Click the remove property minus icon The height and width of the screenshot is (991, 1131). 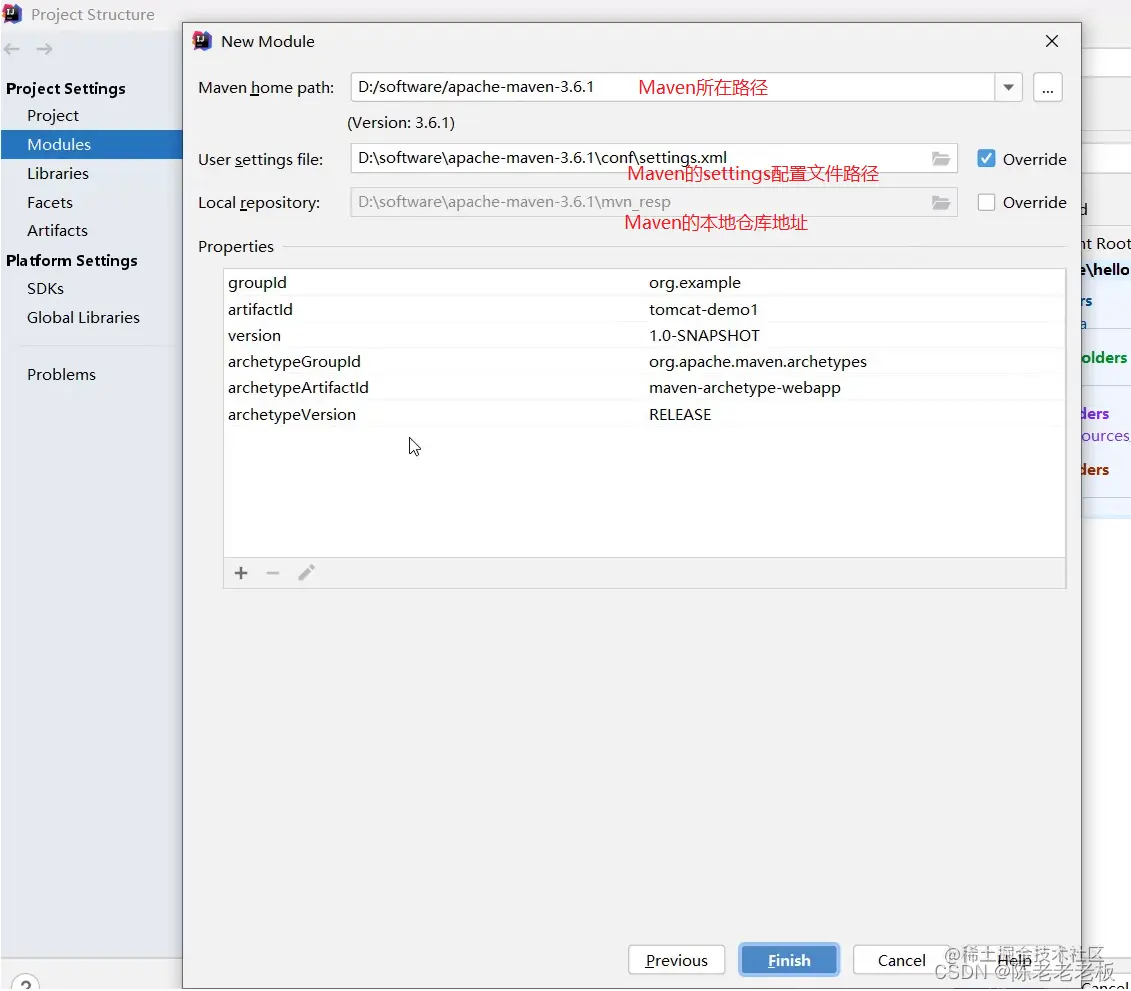pos(273,573)
